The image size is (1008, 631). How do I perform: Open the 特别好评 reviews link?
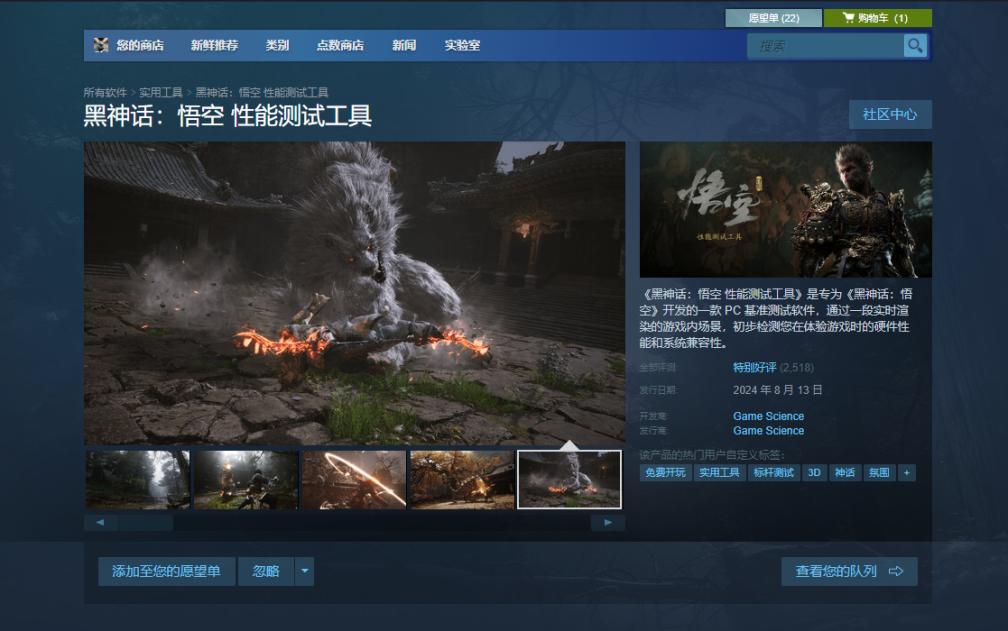tap(755, 368)
